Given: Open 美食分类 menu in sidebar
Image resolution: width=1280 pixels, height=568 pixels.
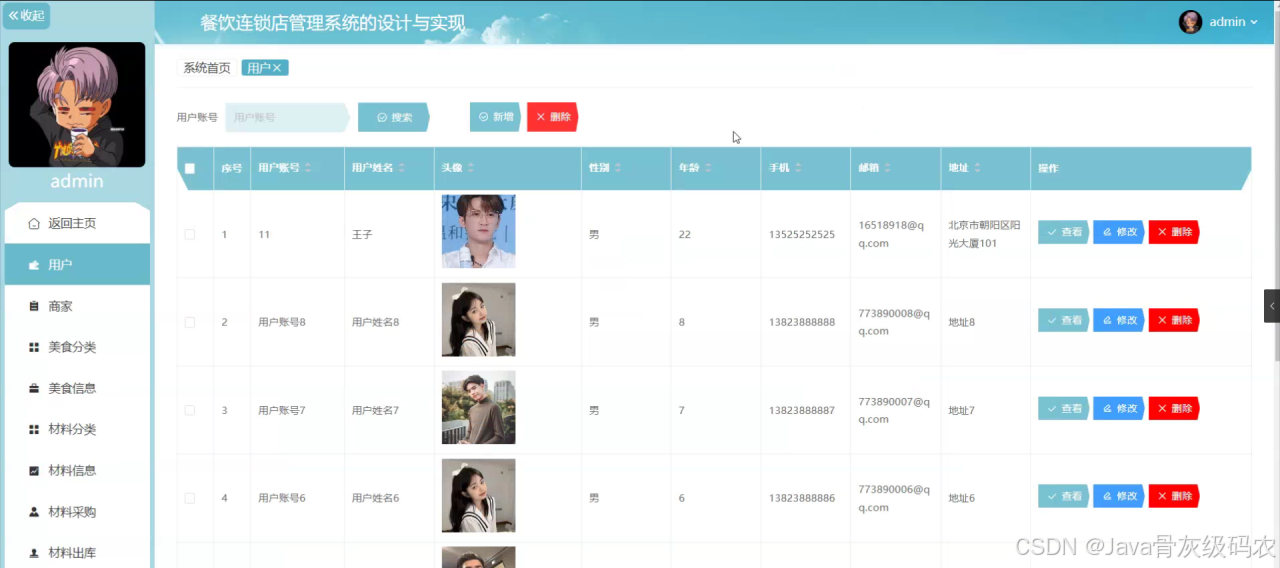Looking at the screenshot, I should (77, 347).
